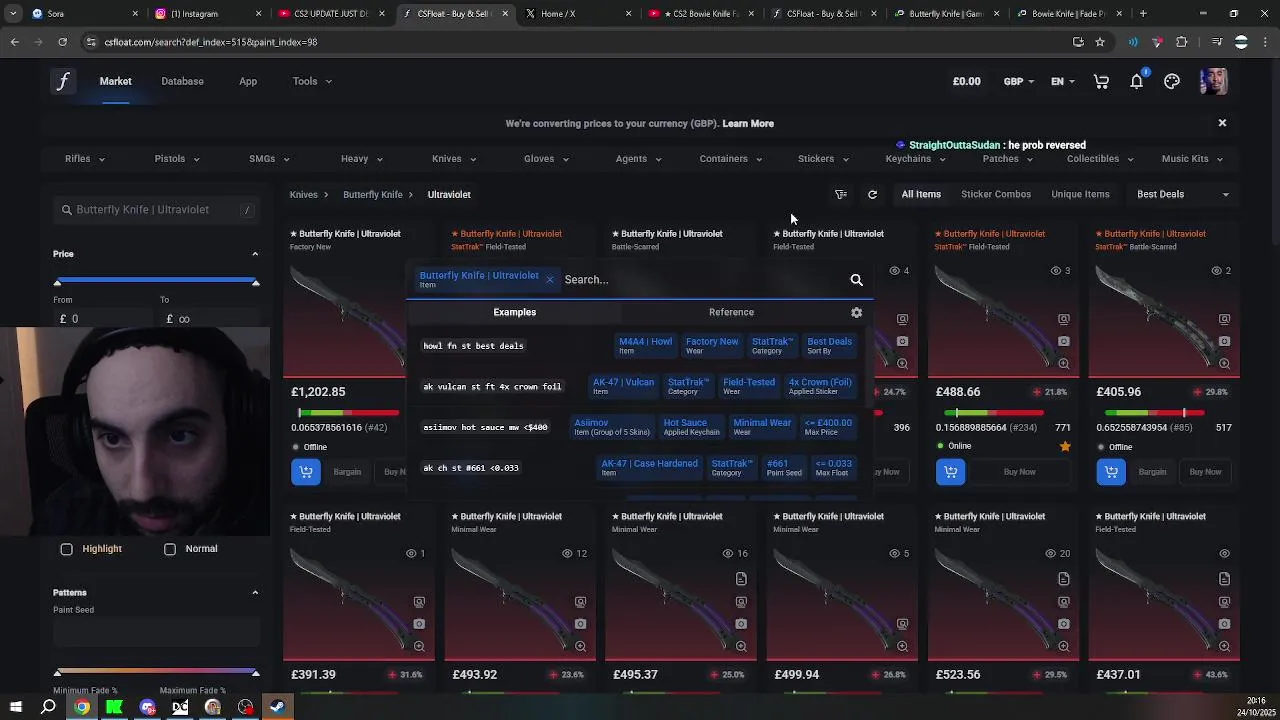Switch to the Database nav item
The width and height of the screenshot is (1280, 720).
click(182, 81)
